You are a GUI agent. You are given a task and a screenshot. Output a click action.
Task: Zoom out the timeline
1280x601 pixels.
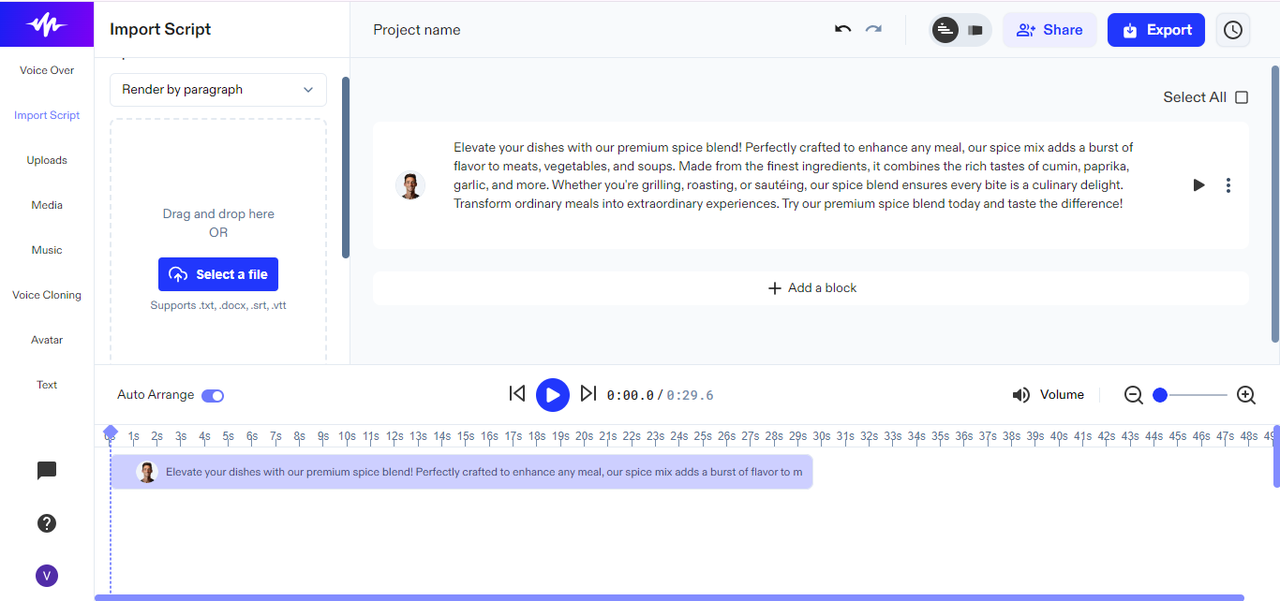(1133, 395)
